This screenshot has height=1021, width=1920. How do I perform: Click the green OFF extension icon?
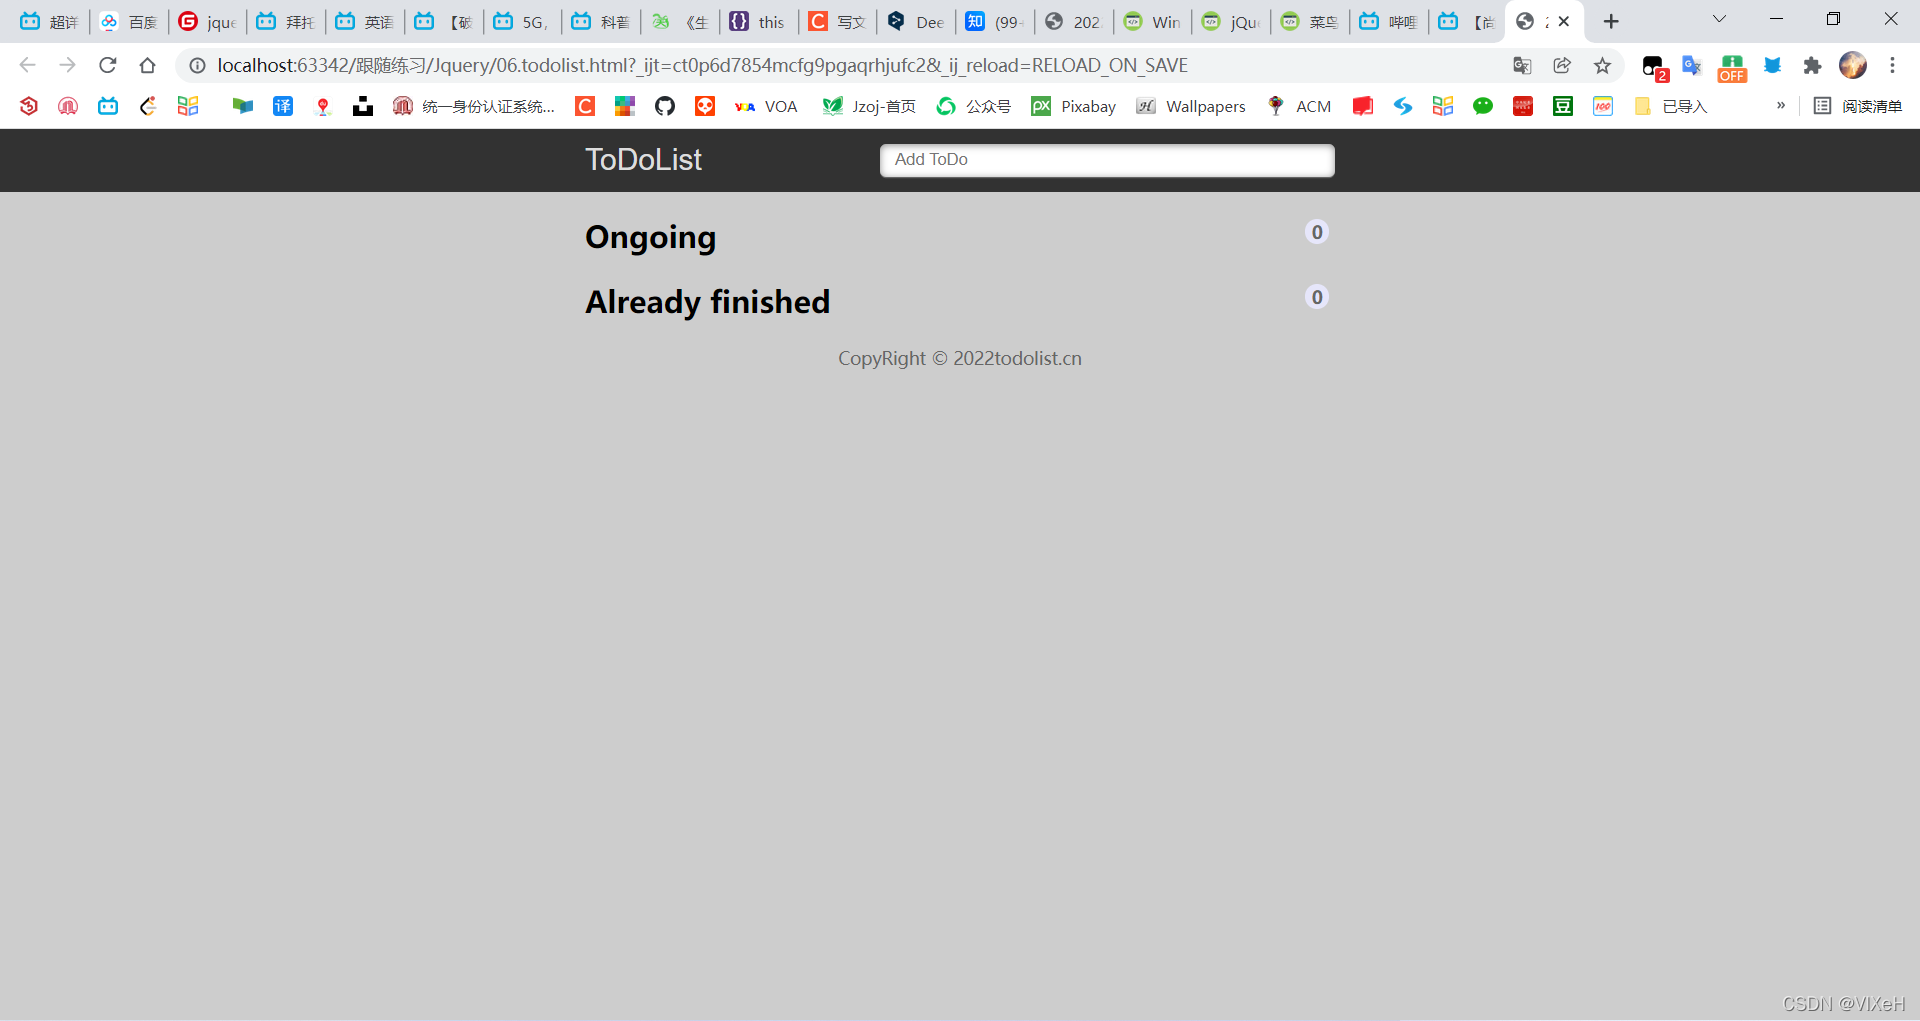pos(1732,67)
